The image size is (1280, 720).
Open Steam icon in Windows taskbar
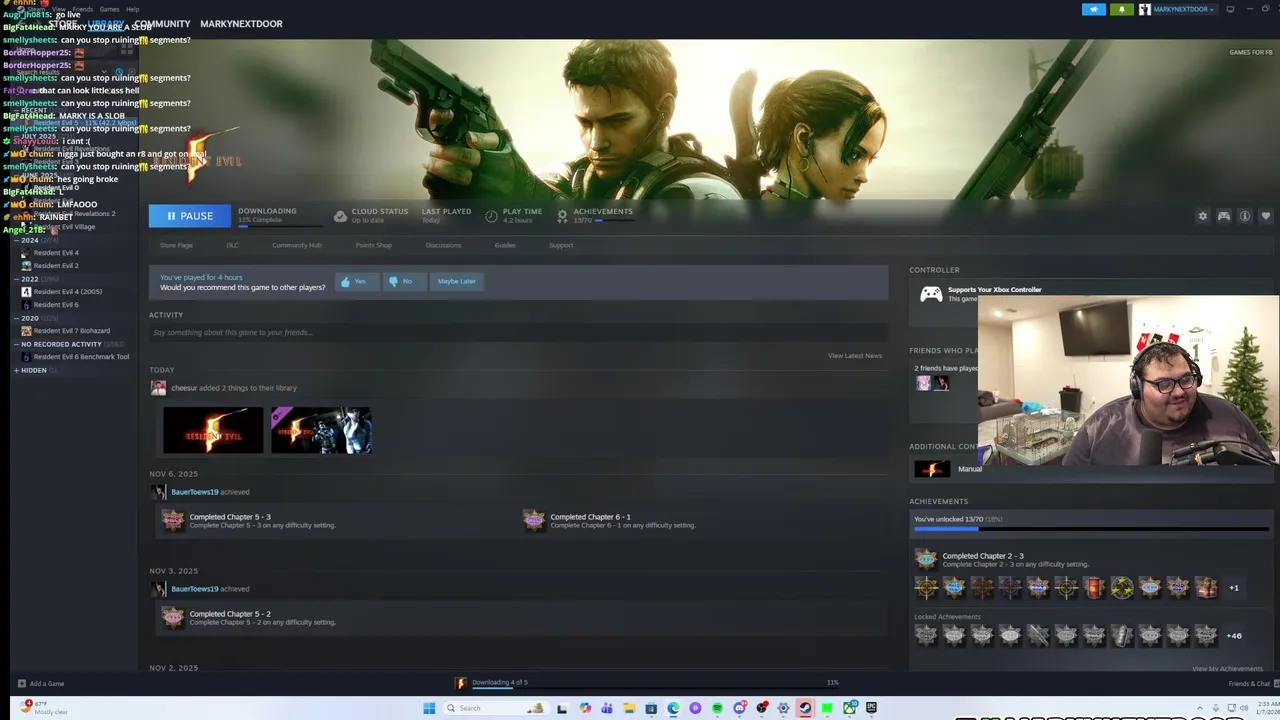click(805, 708)
